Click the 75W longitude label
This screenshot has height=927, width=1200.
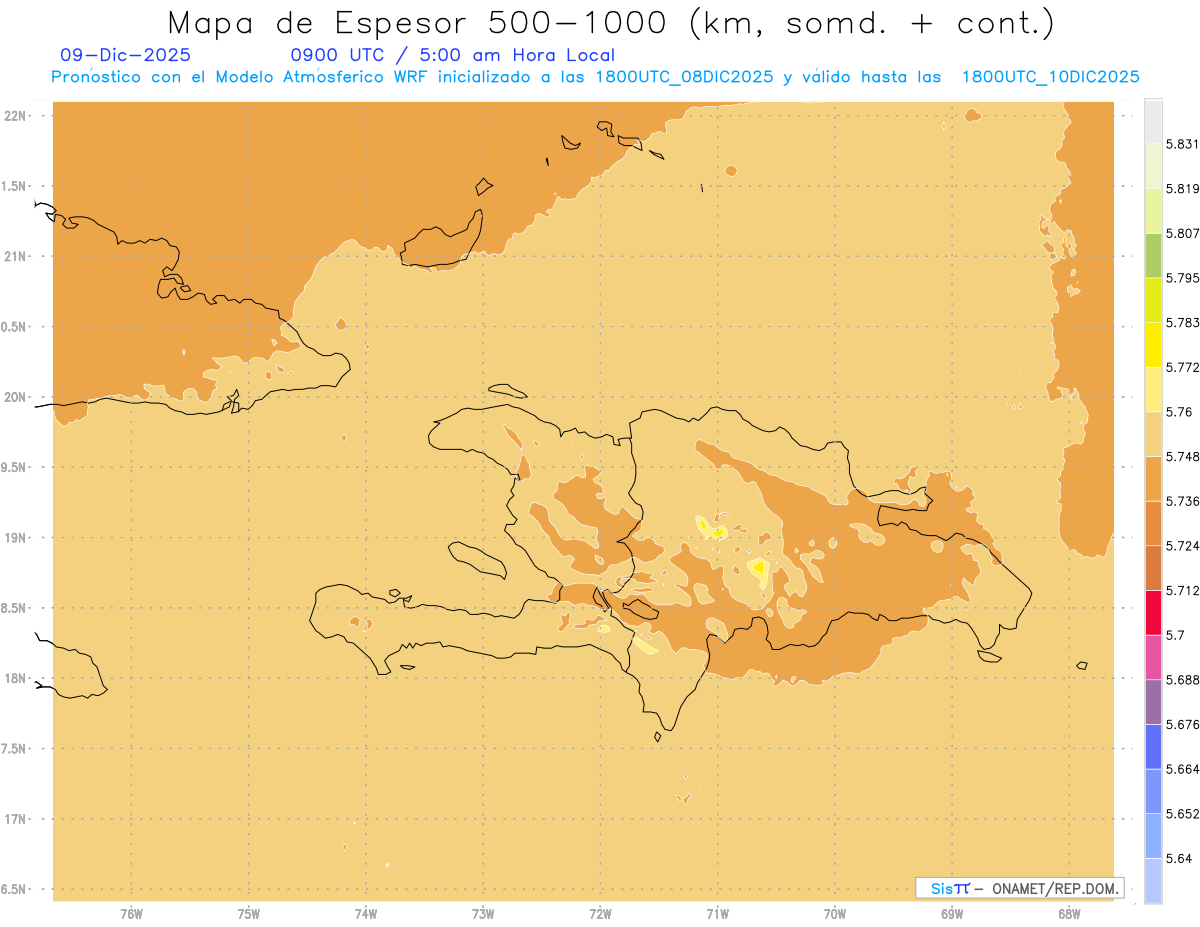[x=249, y=914]
